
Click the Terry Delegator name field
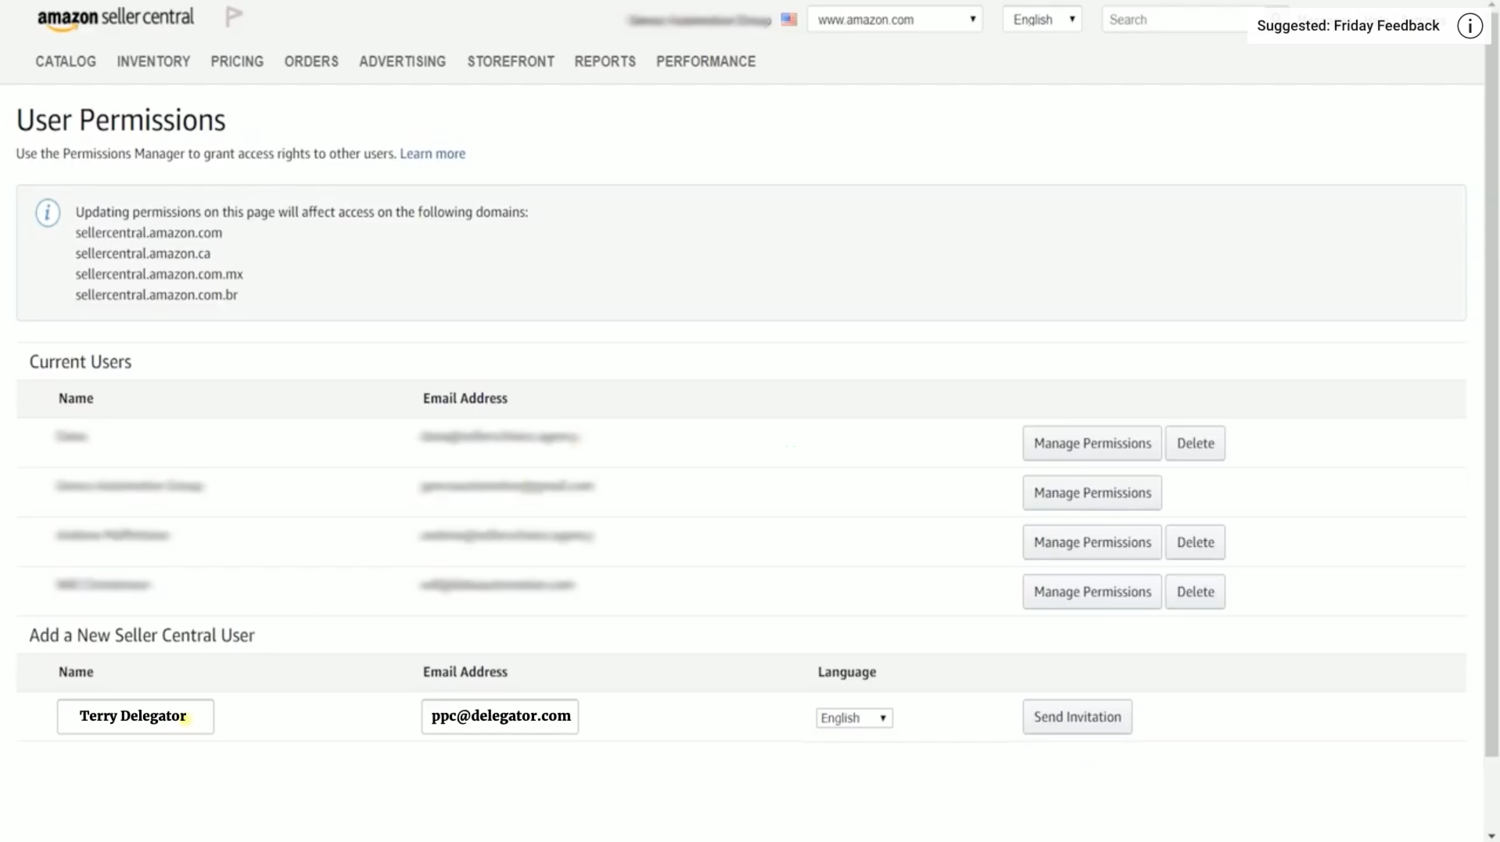(135, 716)
